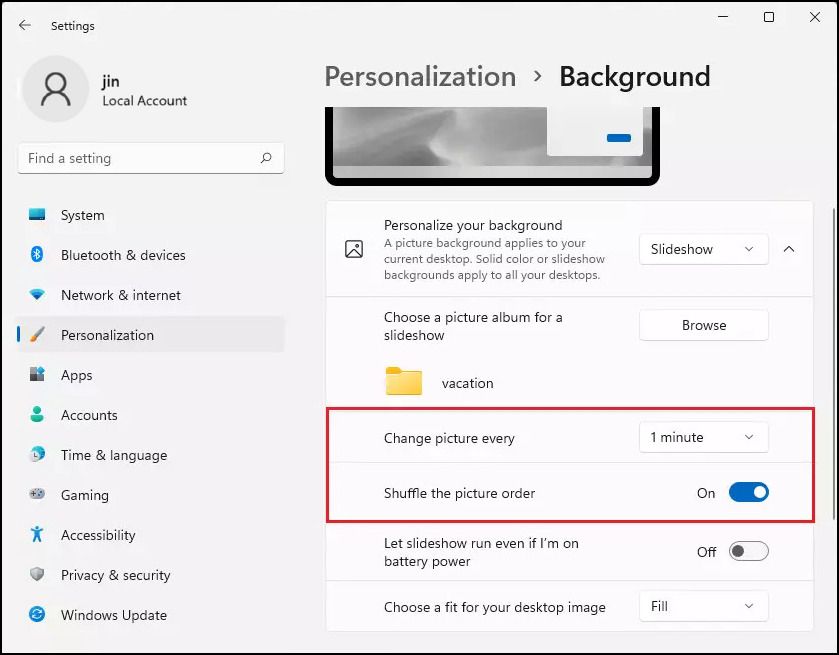839x655 pixels.
Task: Turn off Shuffle the picture order
Action: tap(749, 492)
